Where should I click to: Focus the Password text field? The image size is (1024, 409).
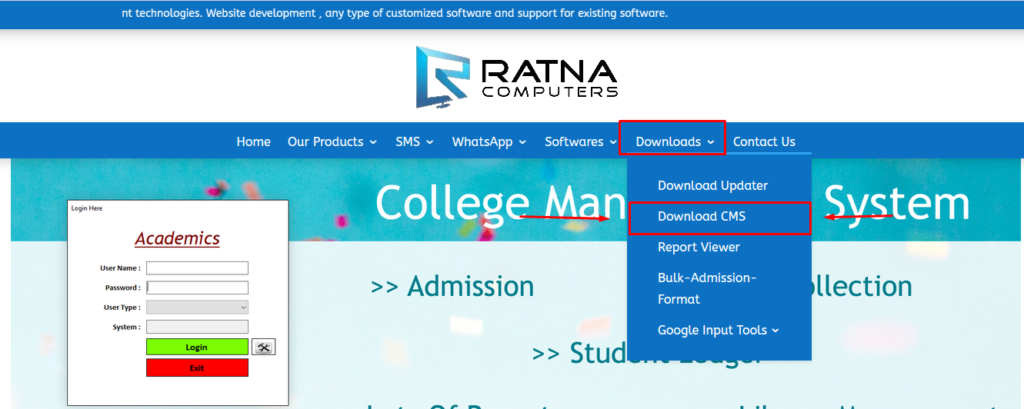[x=197, y=287]
